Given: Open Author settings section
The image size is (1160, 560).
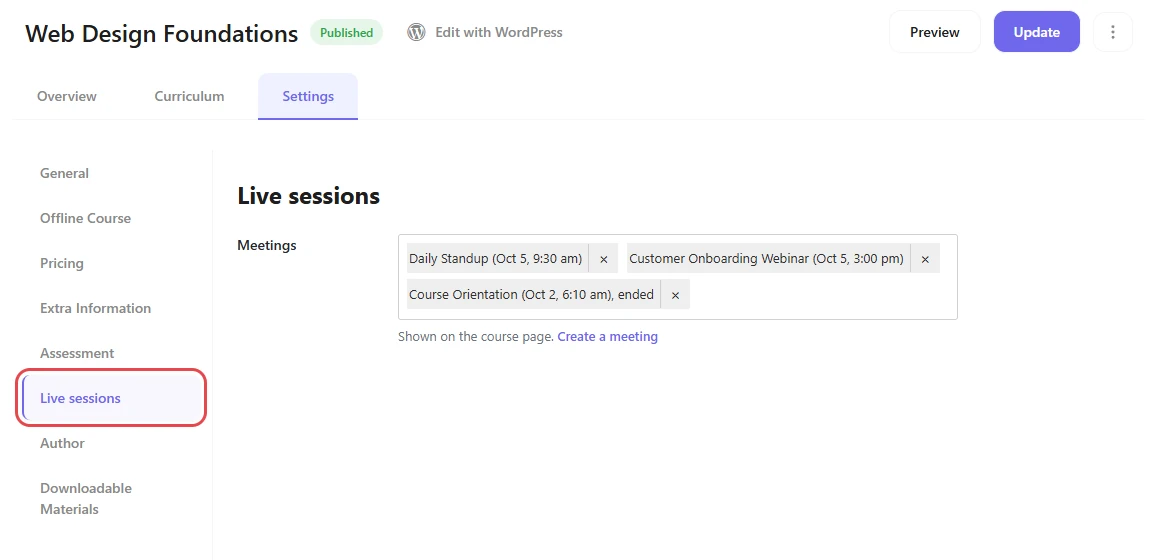Looking at the screenshot, I should click(x=62, y=443).
